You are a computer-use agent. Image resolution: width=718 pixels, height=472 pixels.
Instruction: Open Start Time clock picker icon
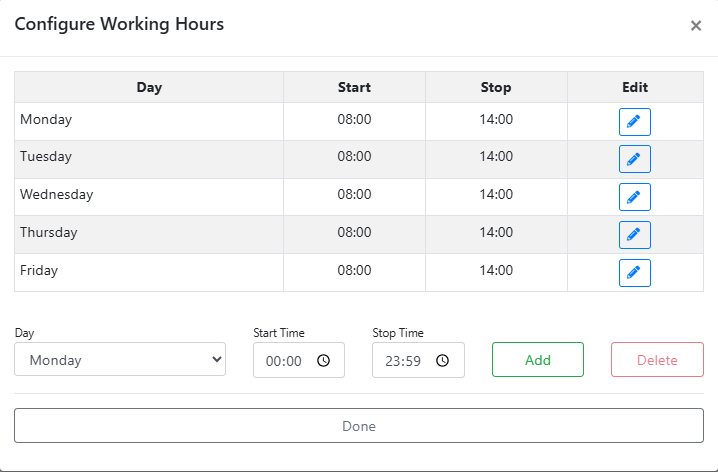323,361
